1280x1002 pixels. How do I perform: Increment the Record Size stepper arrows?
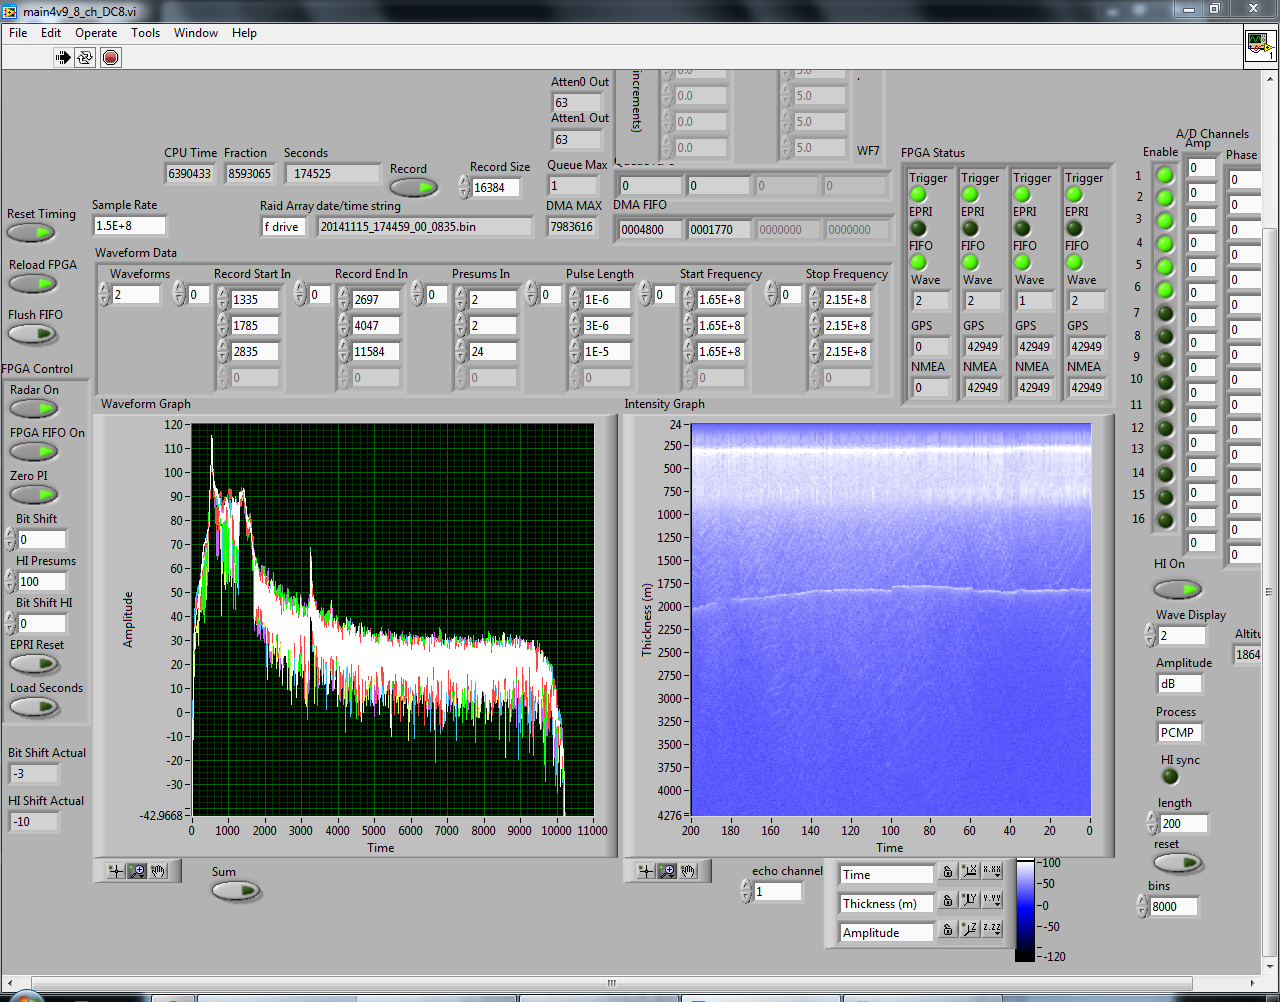(x=464, y=182)
